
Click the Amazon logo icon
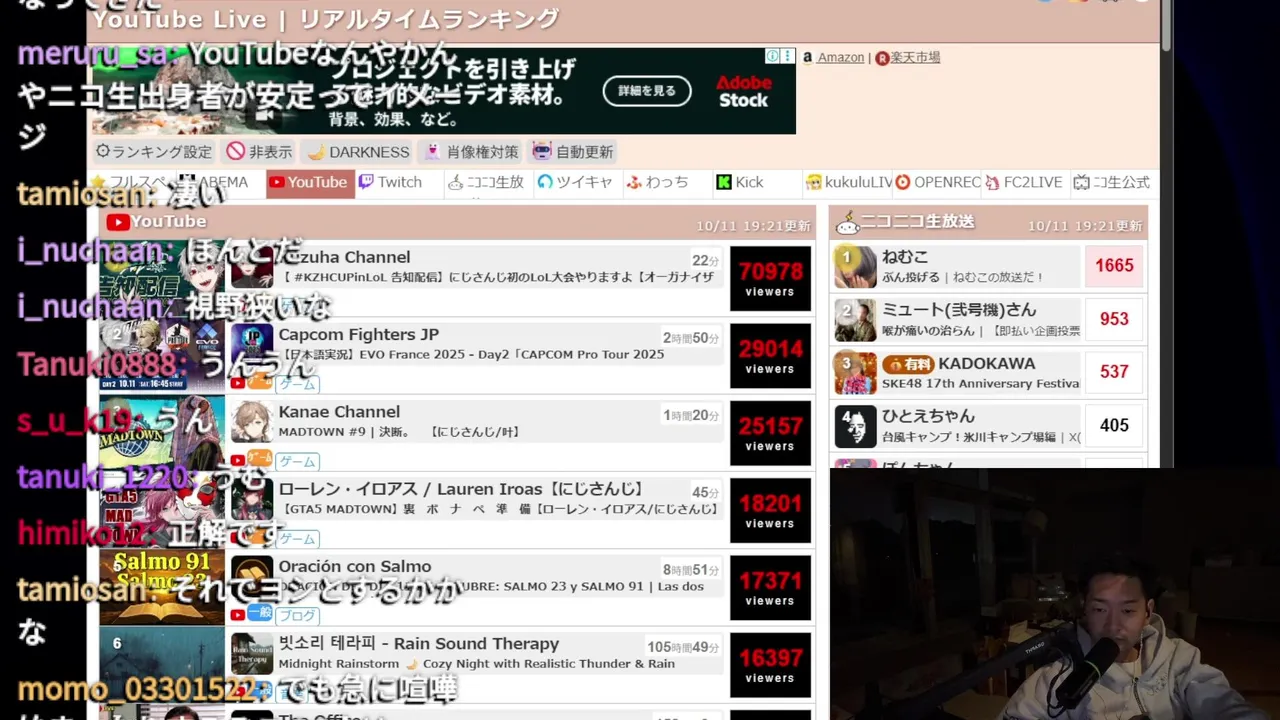pos(808,57)
